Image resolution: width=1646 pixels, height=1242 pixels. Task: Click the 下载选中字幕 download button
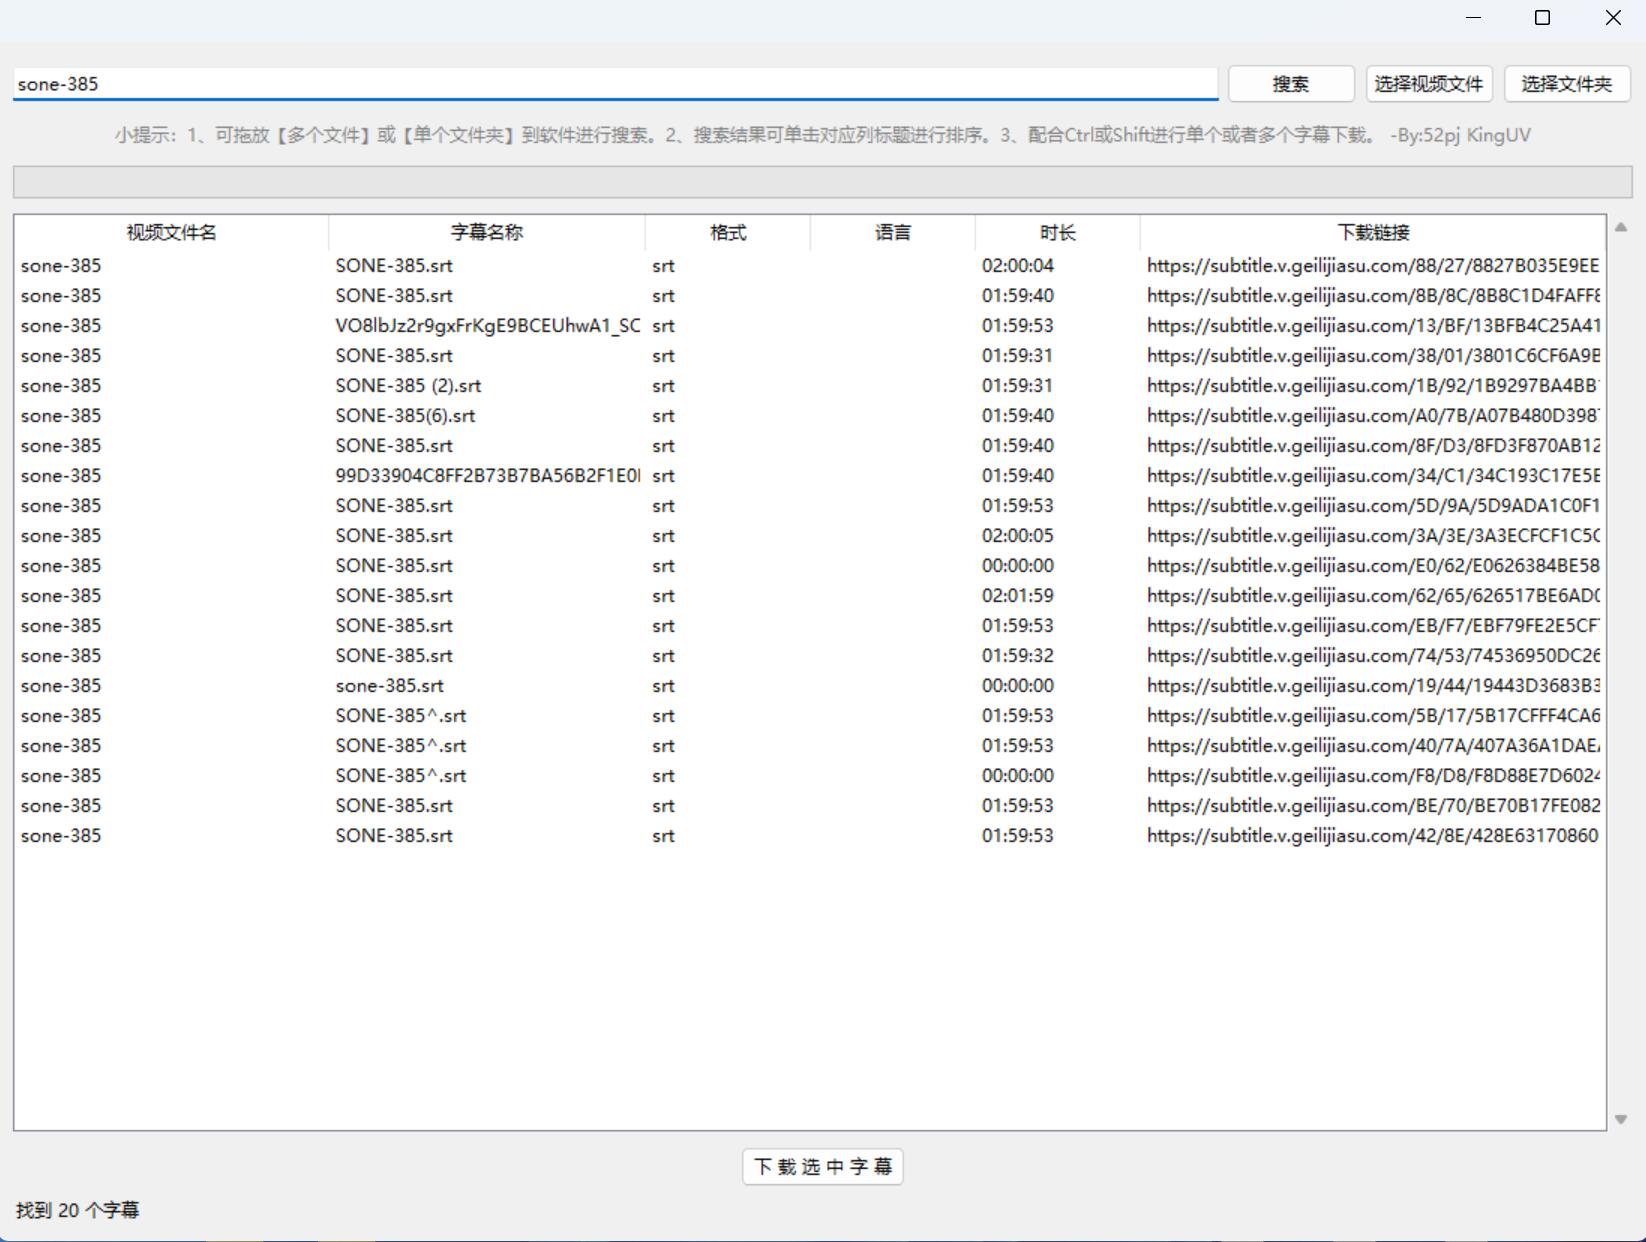coord(823,1167)
